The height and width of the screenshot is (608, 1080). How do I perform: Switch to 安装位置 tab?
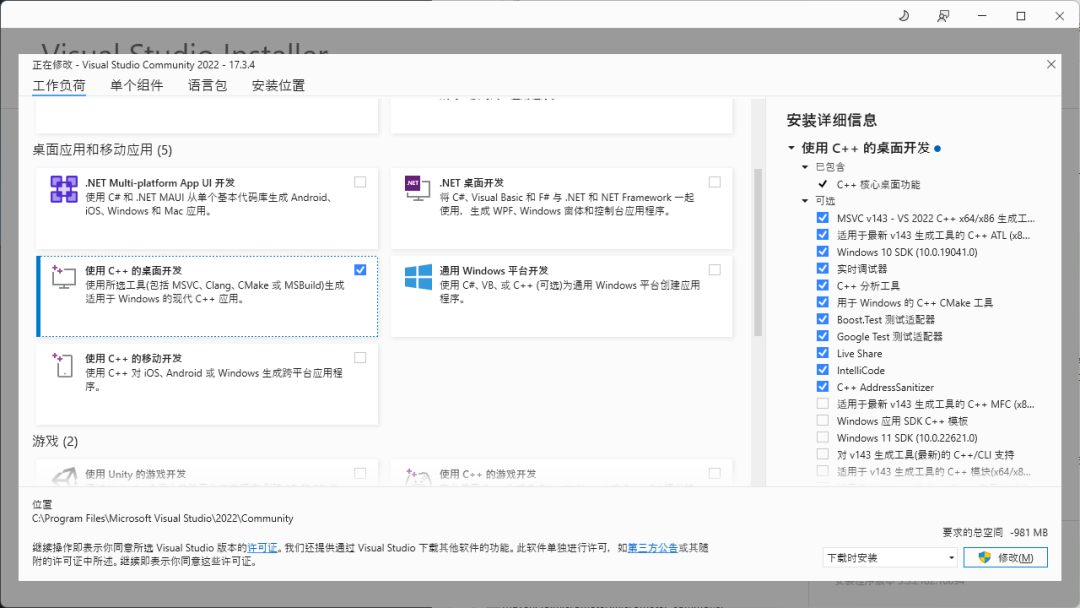click(x=278, y=85)
